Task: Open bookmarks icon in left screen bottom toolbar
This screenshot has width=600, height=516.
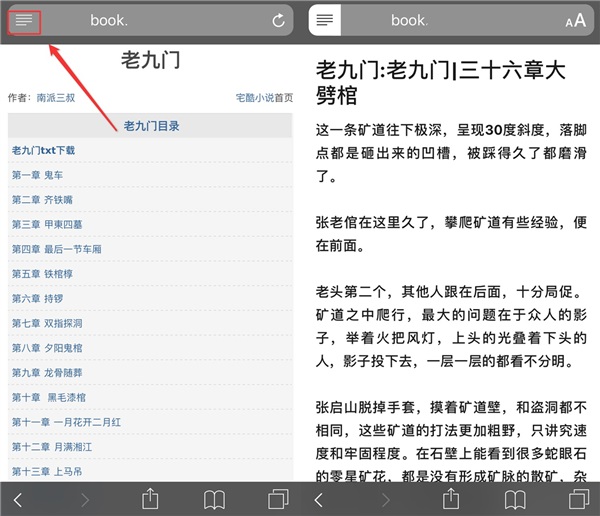Action: (x=214, y=500)
